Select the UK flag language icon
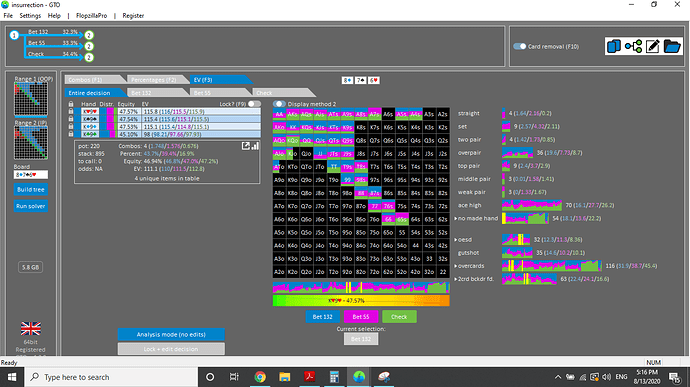The image size is (690, 387). [31, 328]
